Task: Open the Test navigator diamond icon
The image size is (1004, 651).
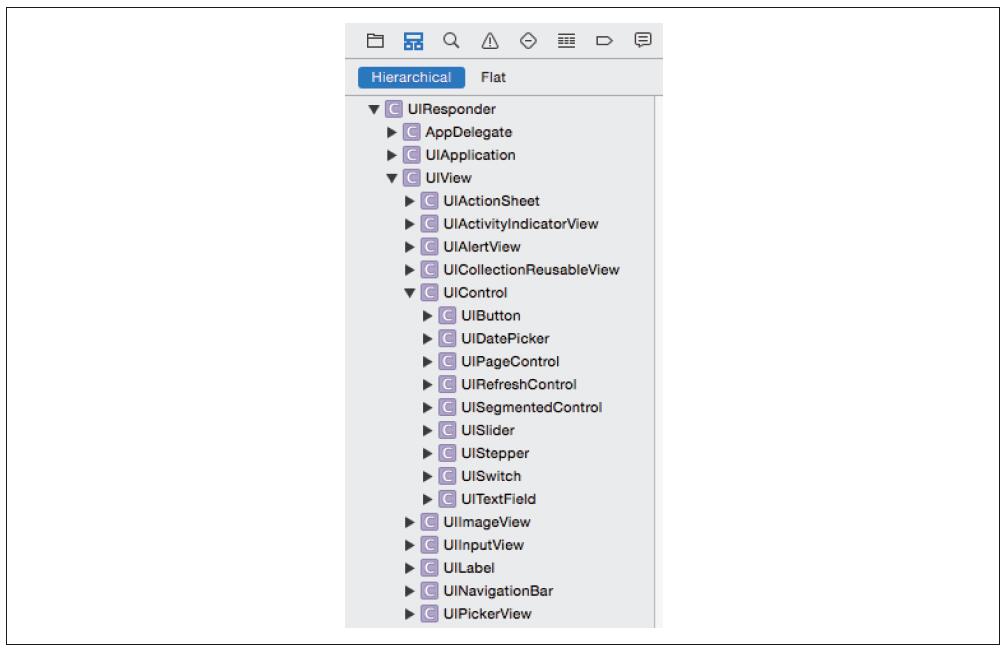Action: pos(528,41)
